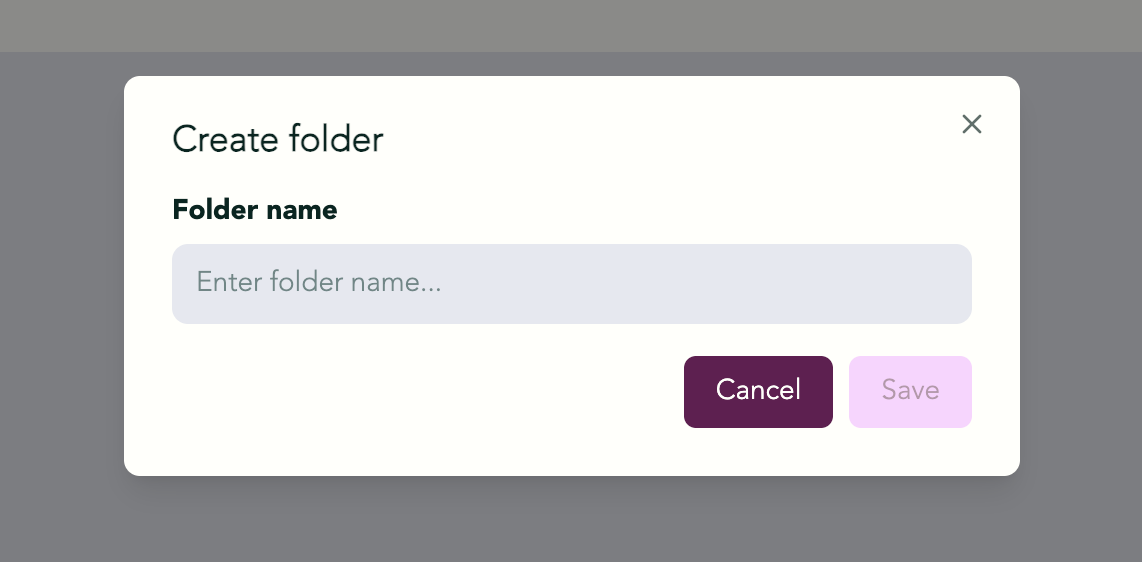Select the placeholder text Enter folder name...
1142x562 pixels.
coord(319,282)
